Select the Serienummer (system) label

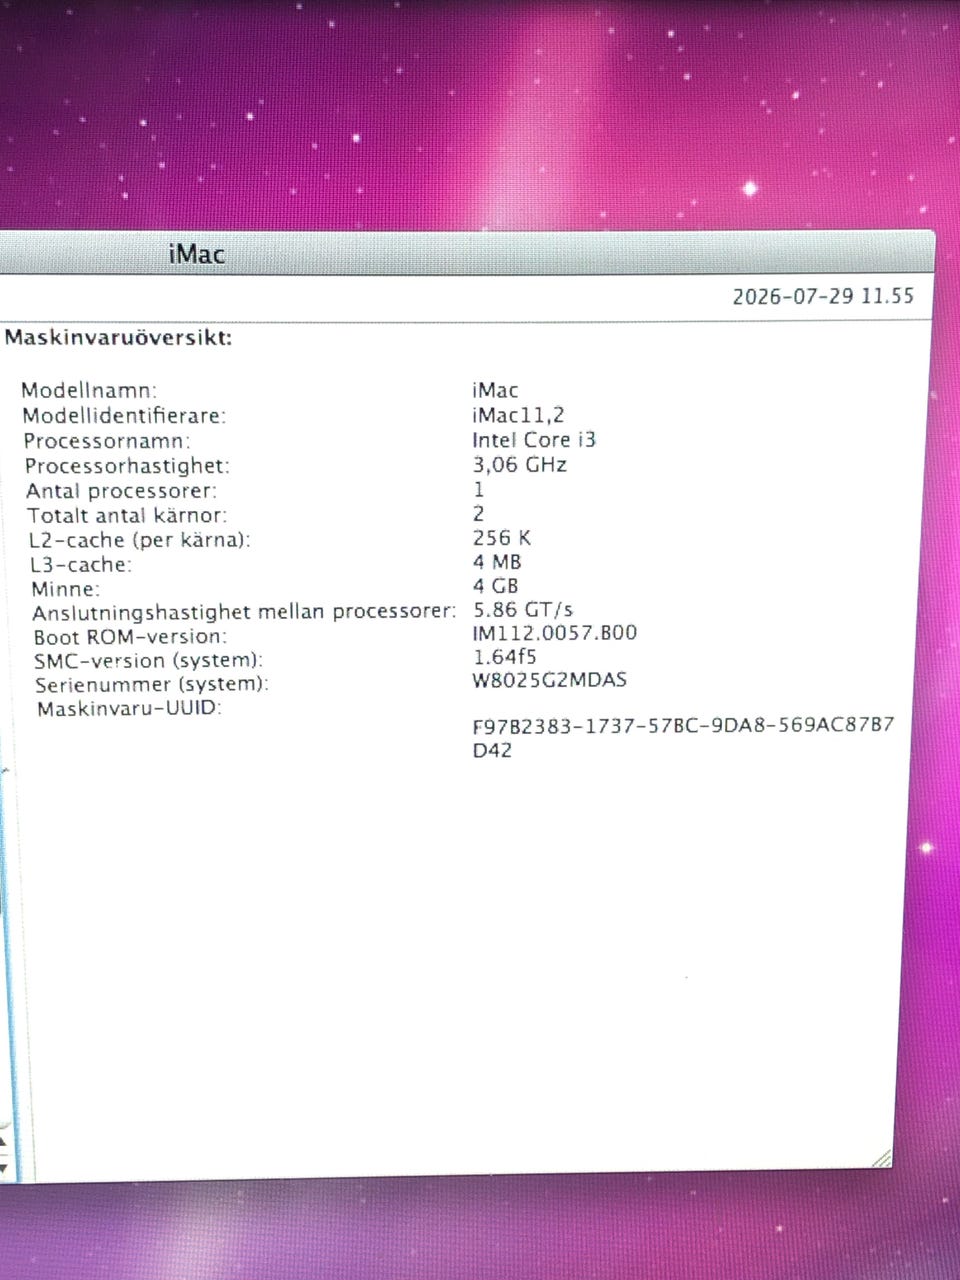[152, 685]
